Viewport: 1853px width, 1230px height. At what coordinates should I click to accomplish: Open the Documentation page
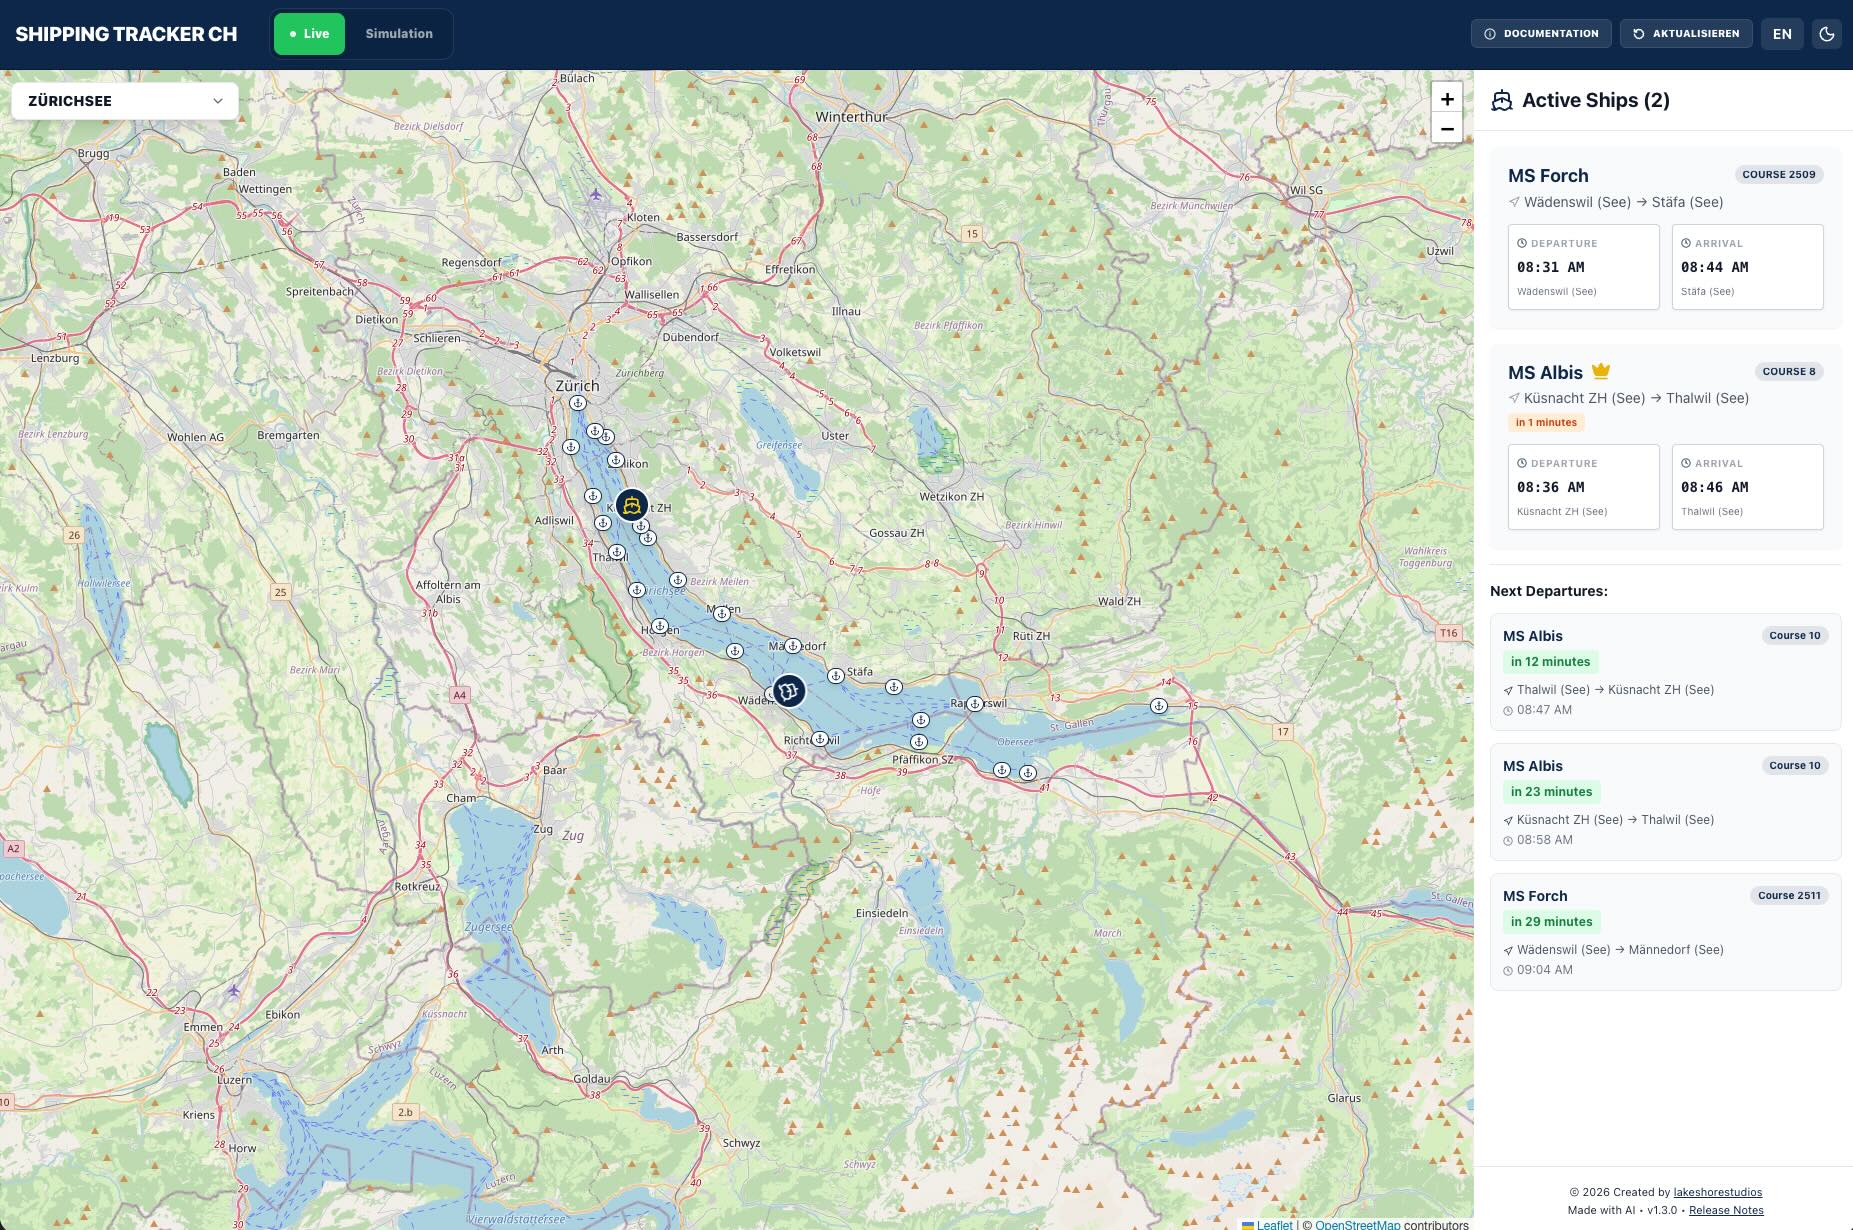(x=1540, y=34)
